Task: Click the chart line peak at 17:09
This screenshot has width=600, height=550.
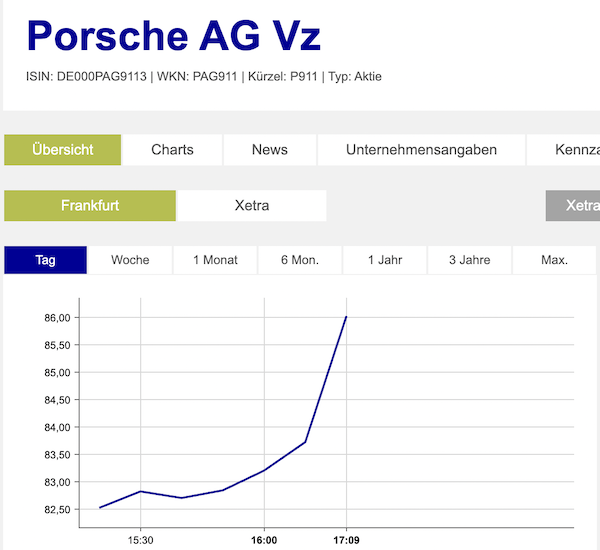Action: [x=346, y=317]
